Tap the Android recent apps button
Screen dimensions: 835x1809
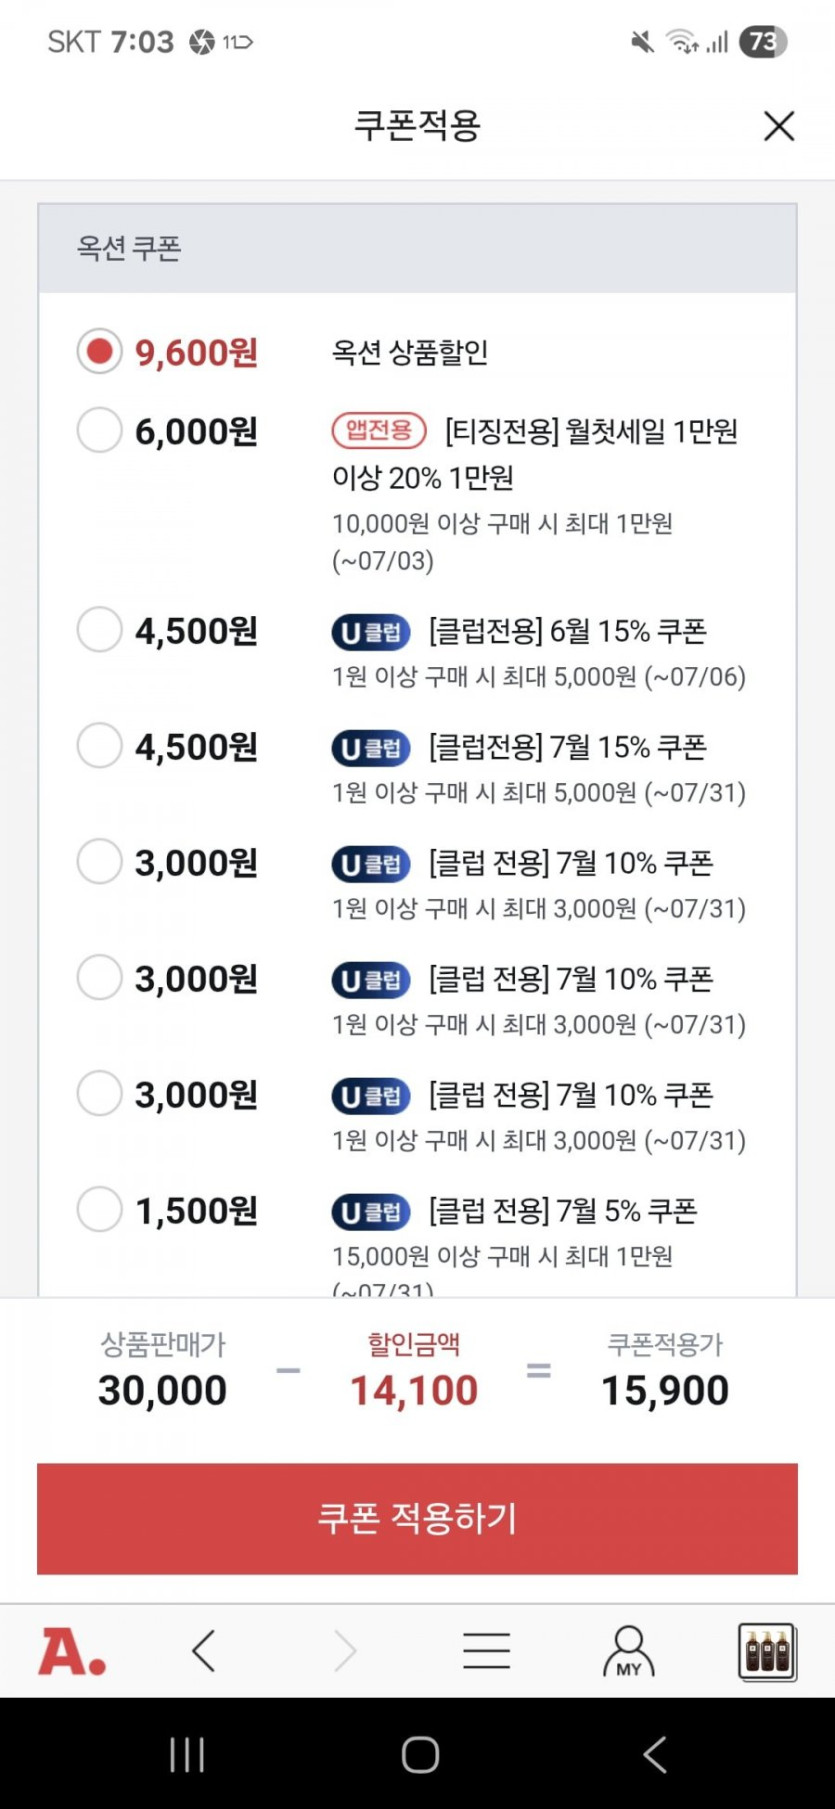(187, 1754)
